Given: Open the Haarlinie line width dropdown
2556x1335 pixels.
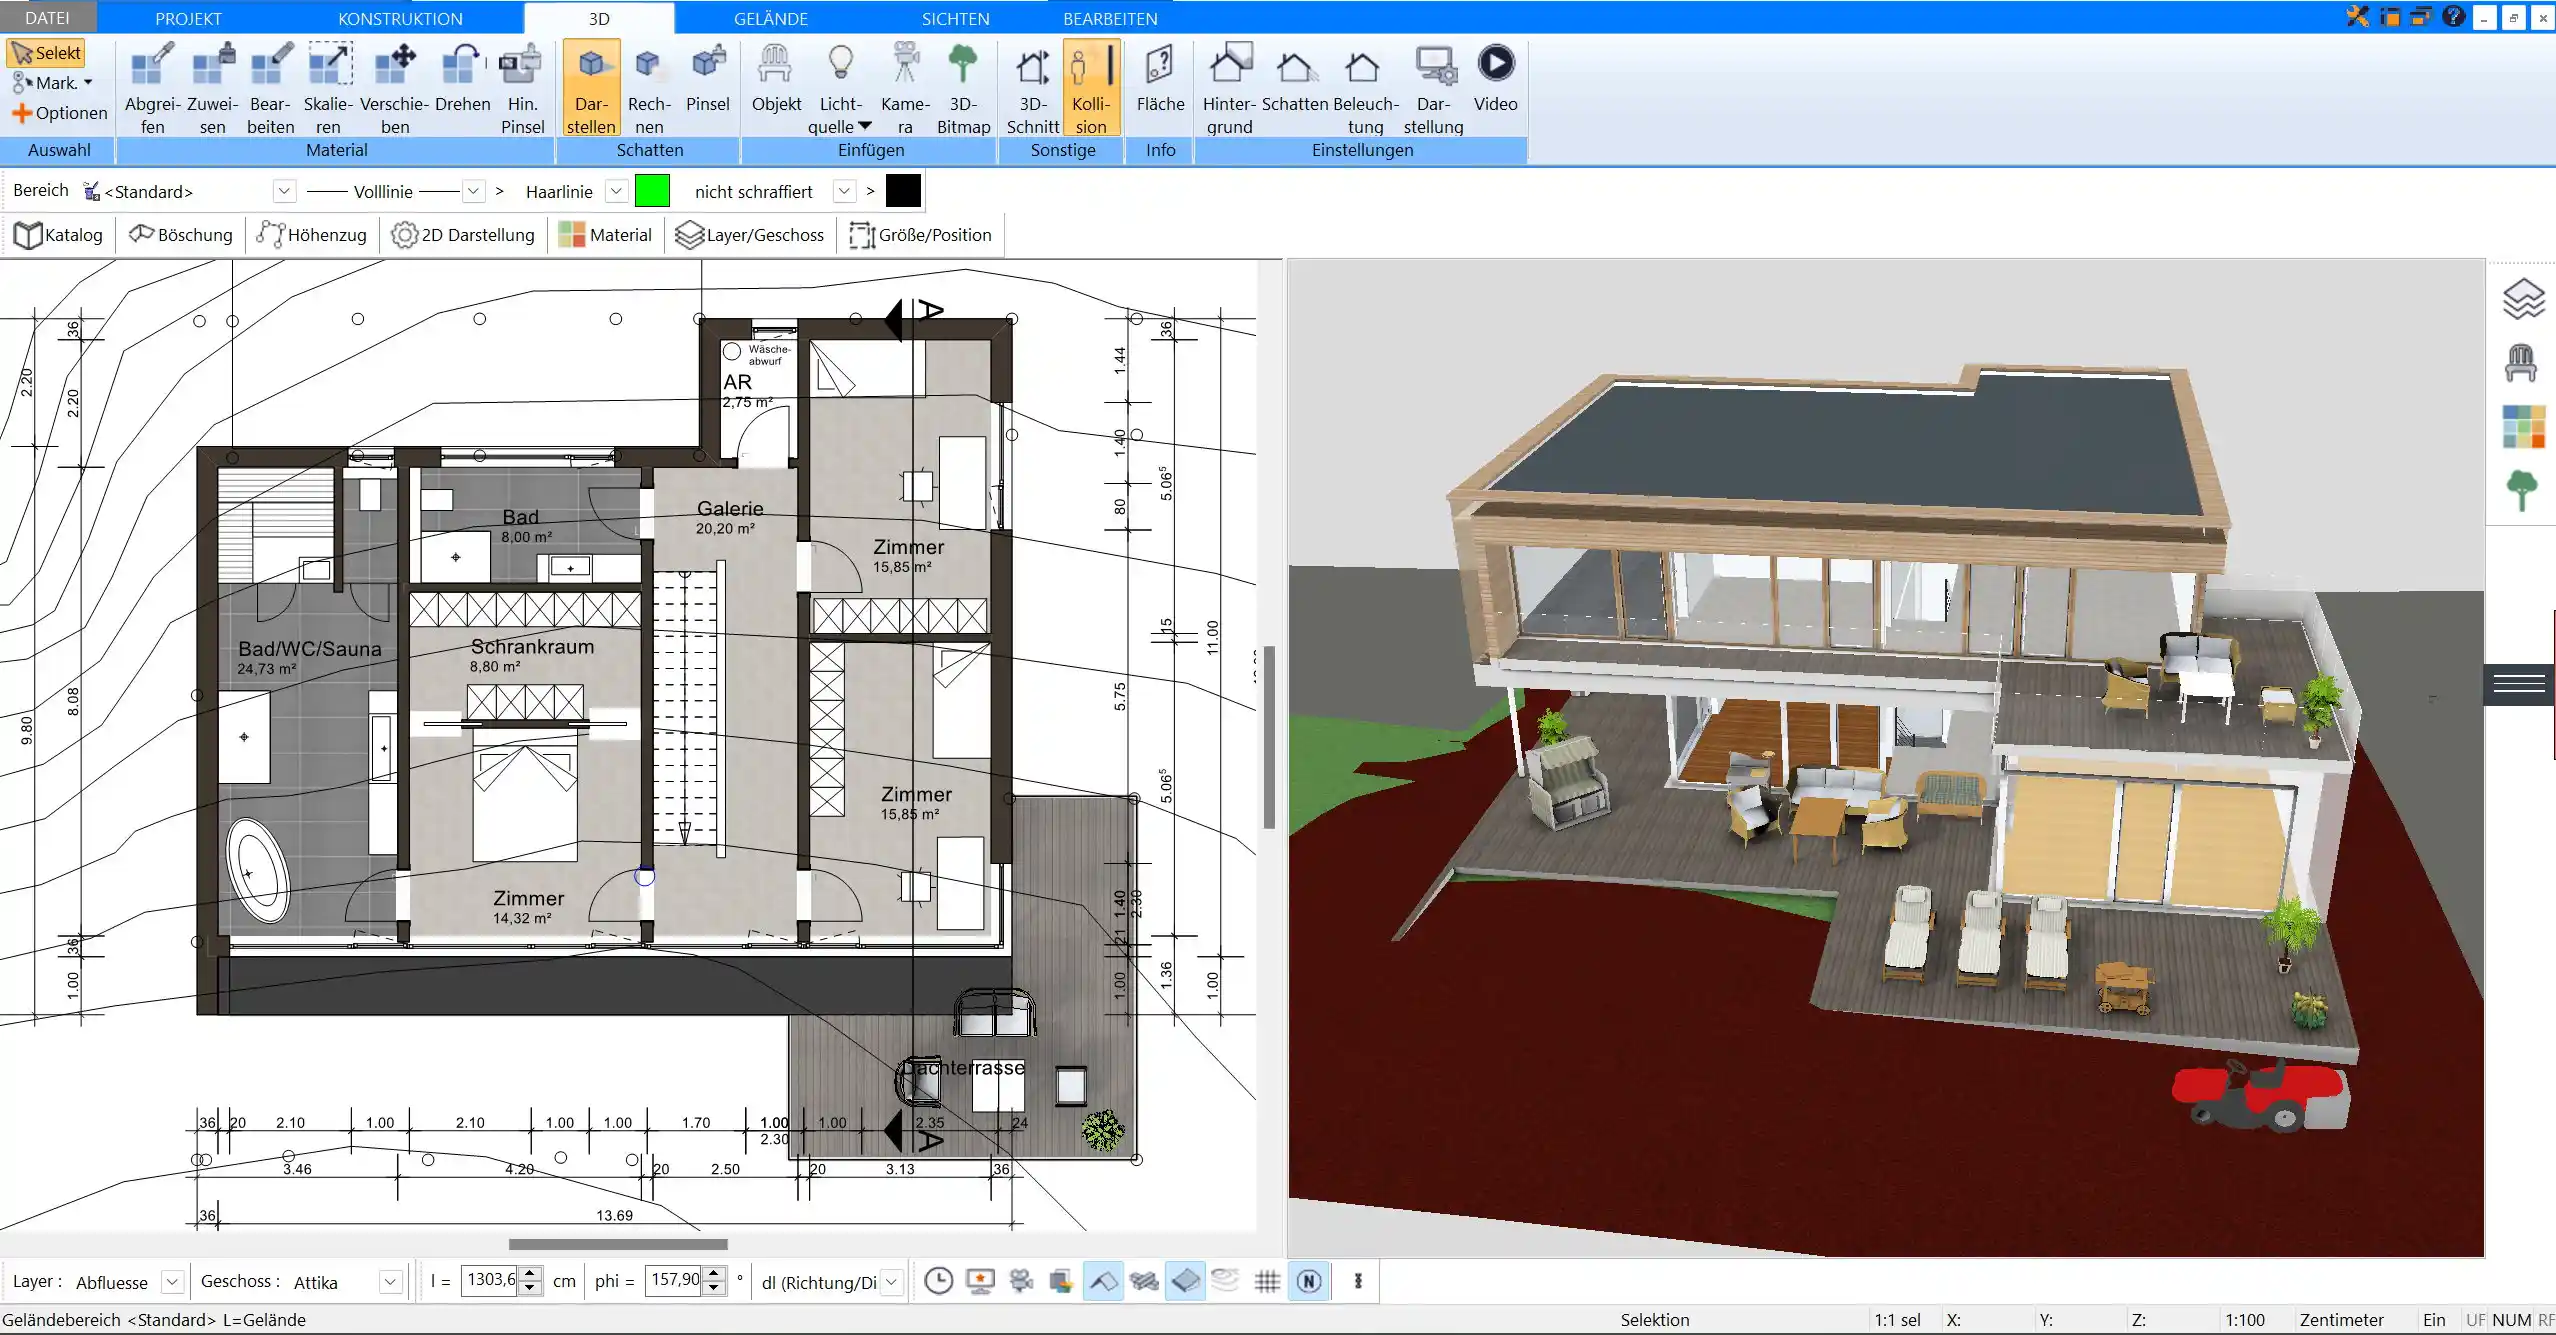Looking at the screenshot, I should click(x=617, y=191).
